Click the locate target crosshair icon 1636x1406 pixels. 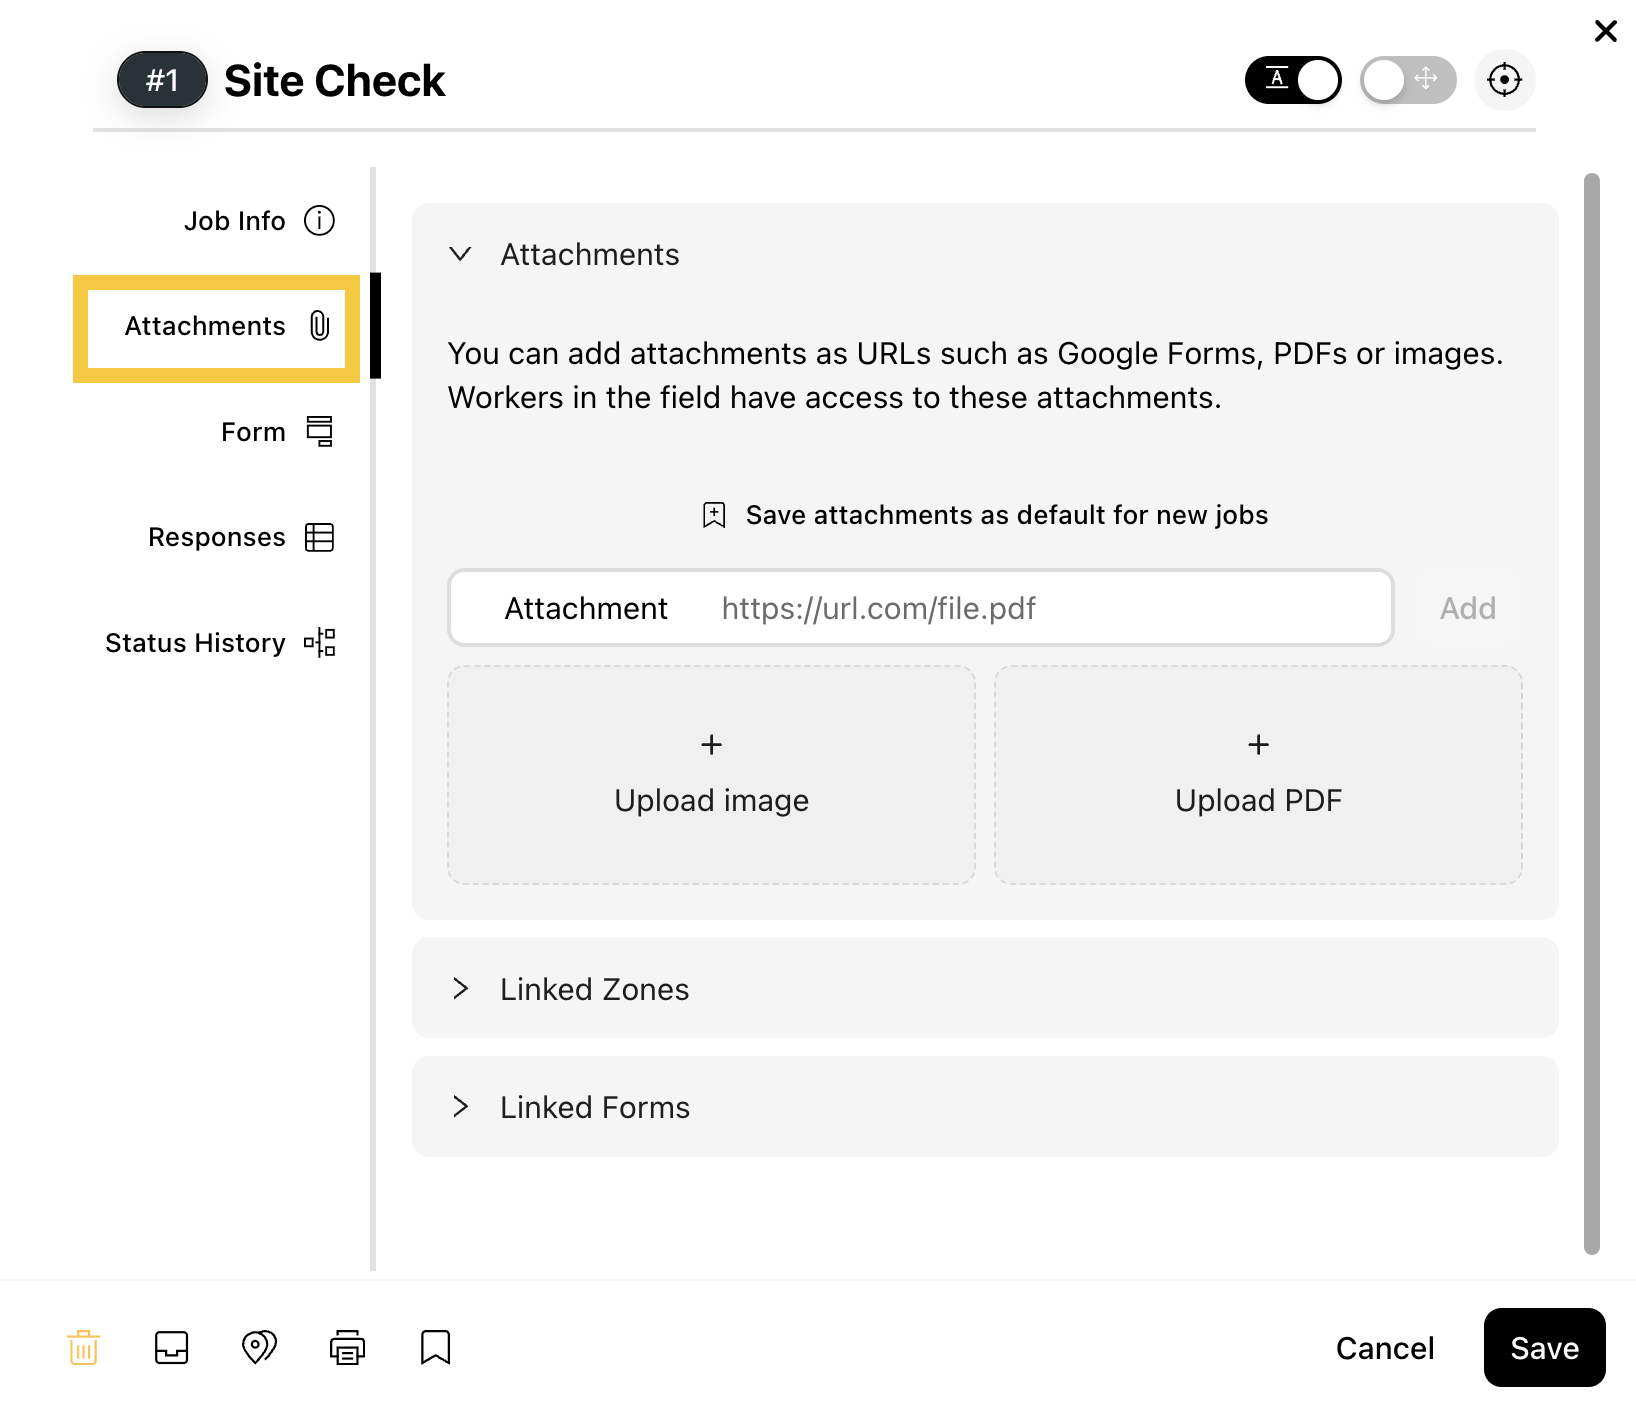pos(1504,80)
